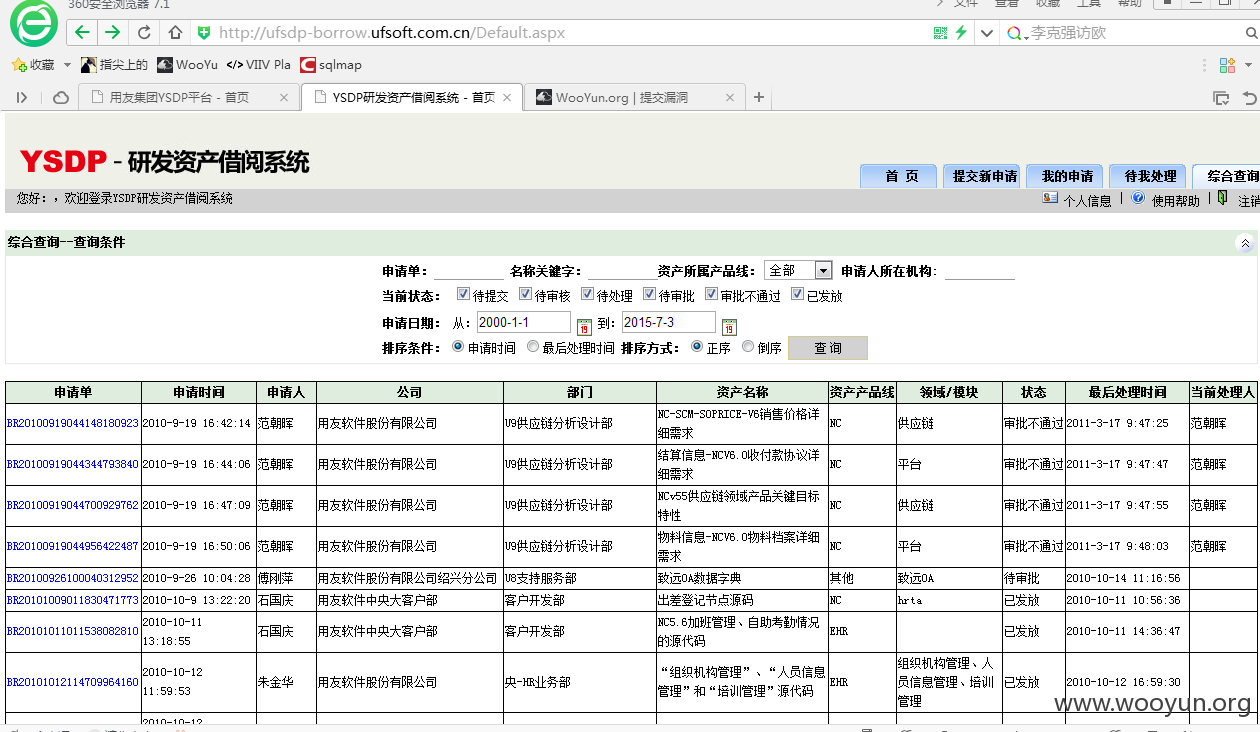The width and height of the screenshot is (1260, 732).
Task: Open the 待我处理 navigation tab
Action: (x=1150, y=176)
